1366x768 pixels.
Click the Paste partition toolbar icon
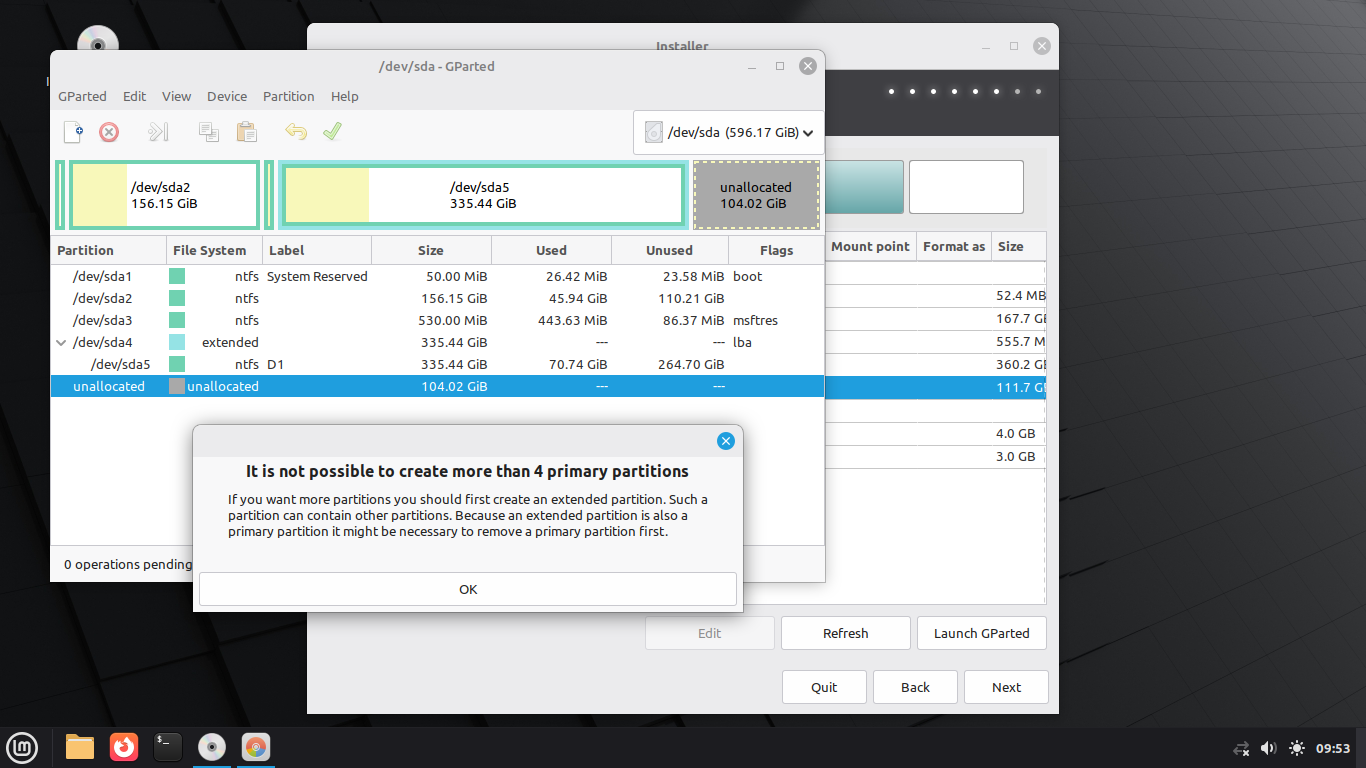[x=246, y=132]
